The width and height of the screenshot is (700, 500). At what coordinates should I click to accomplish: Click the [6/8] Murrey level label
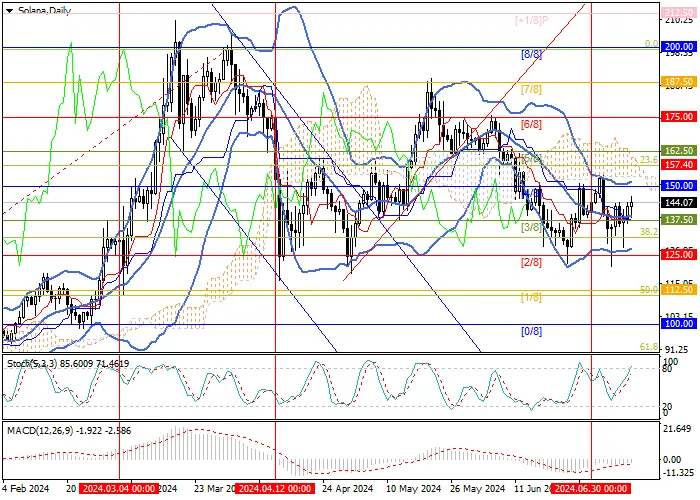pos(531,124)
